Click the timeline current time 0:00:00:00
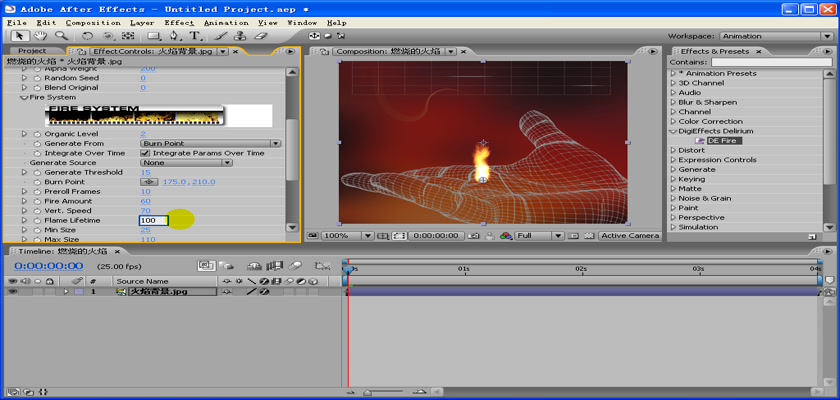The image size is (840, 400). (48, 266)
